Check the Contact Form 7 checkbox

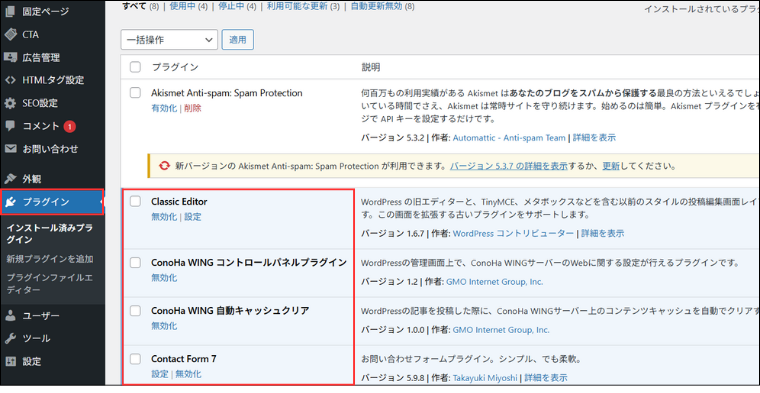click(x=135, y=359)
